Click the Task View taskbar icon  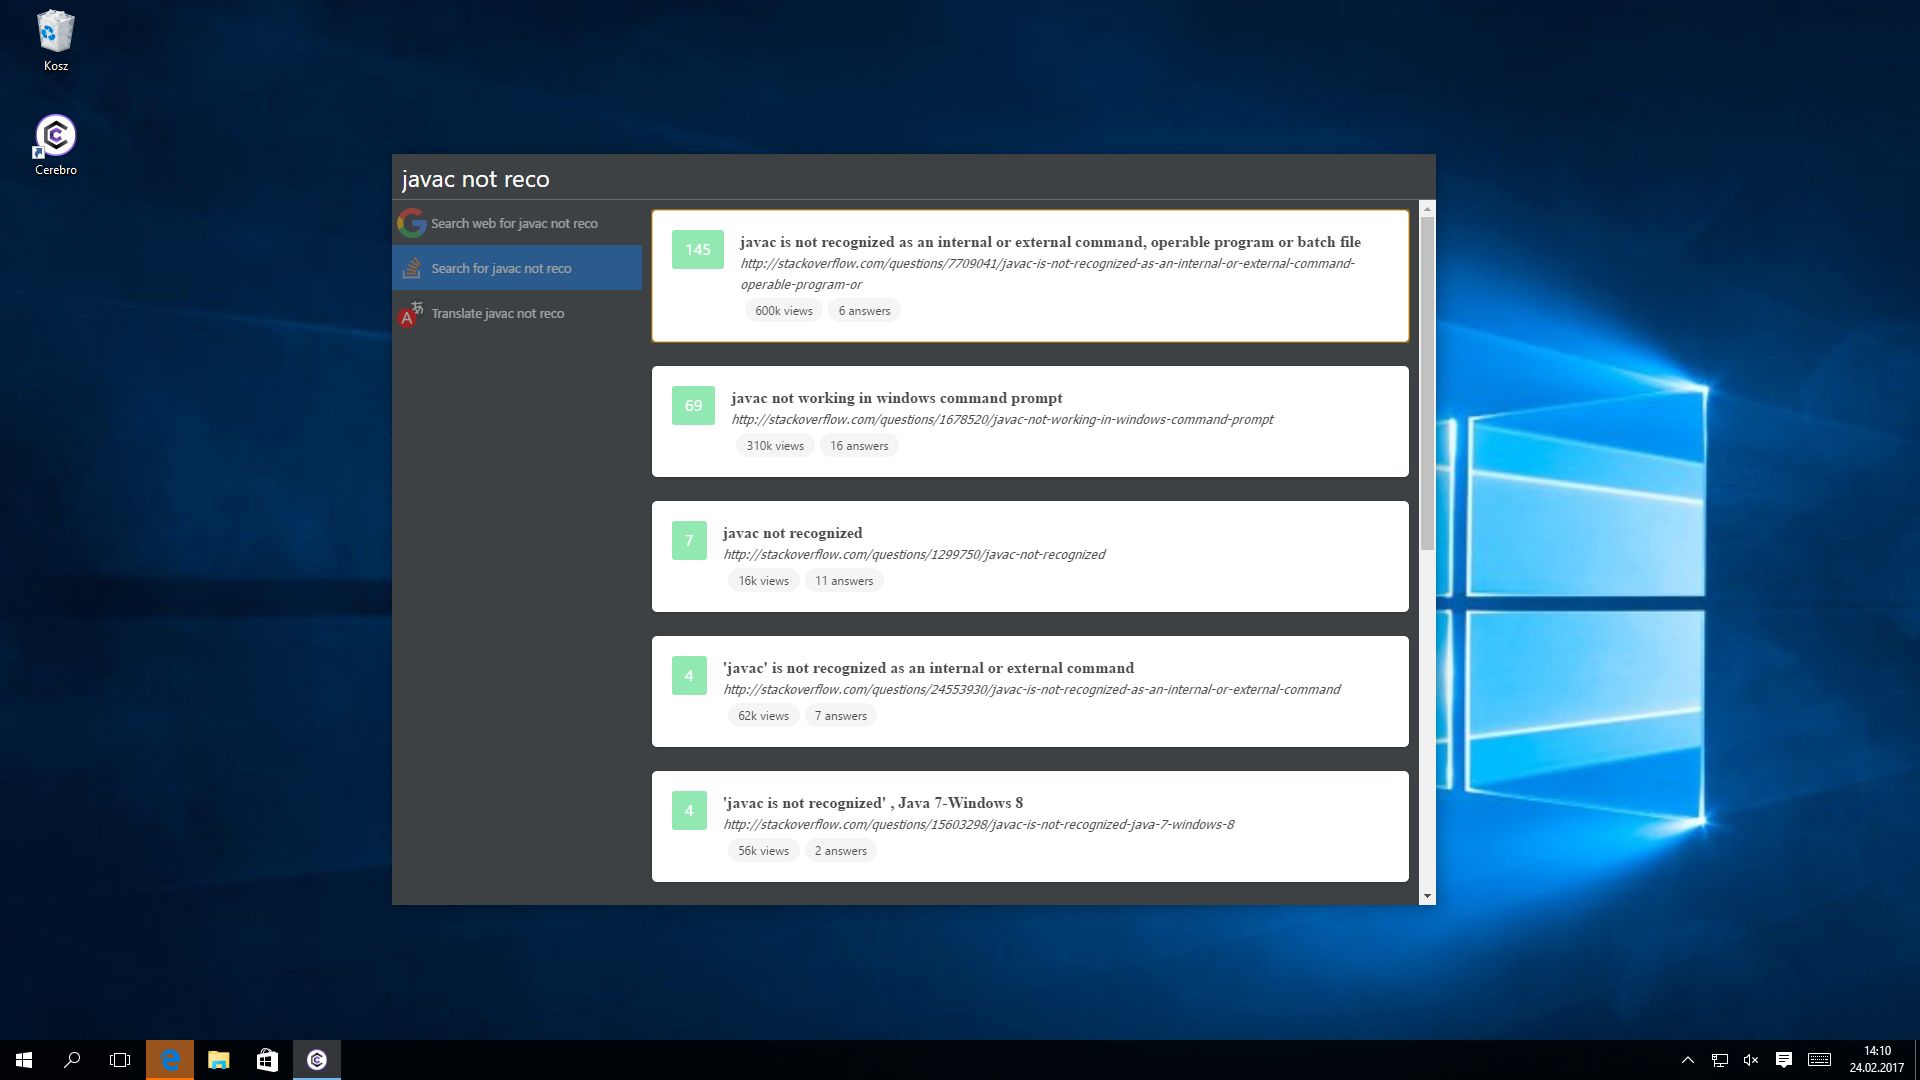click(x=120, y=1060)
